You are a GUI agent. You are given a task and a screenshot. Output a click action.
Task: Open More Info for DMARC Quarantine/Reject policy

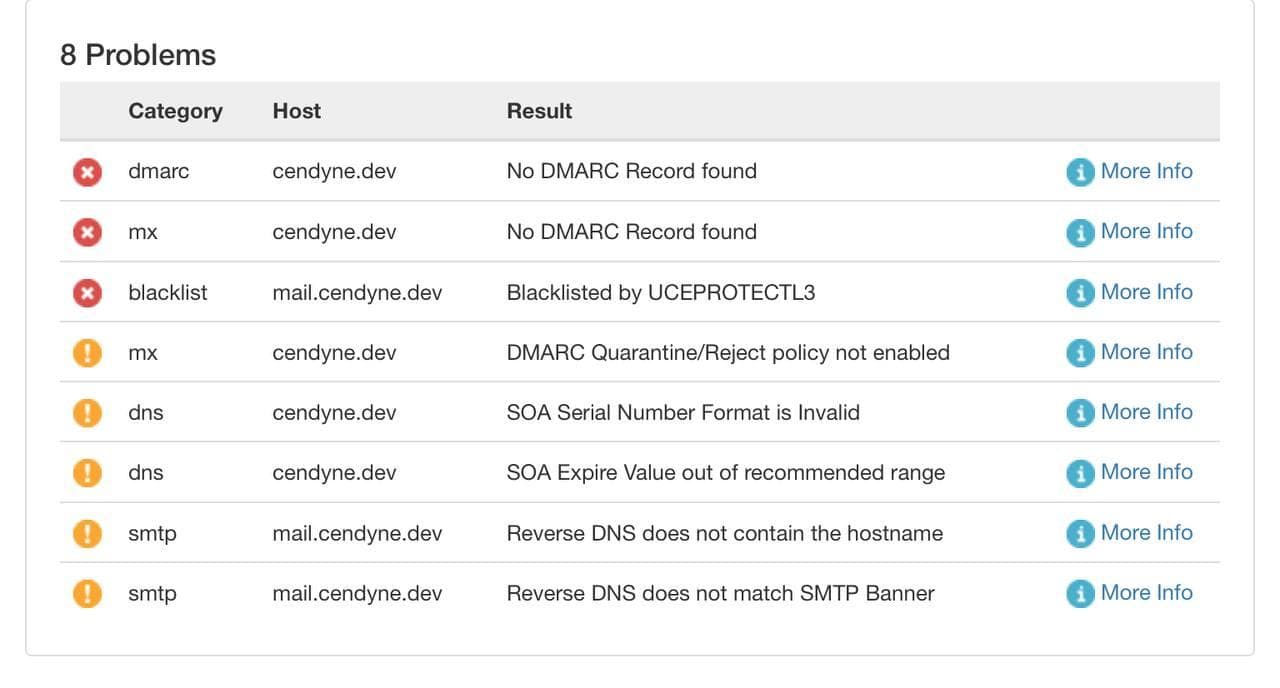[1146, 352]
